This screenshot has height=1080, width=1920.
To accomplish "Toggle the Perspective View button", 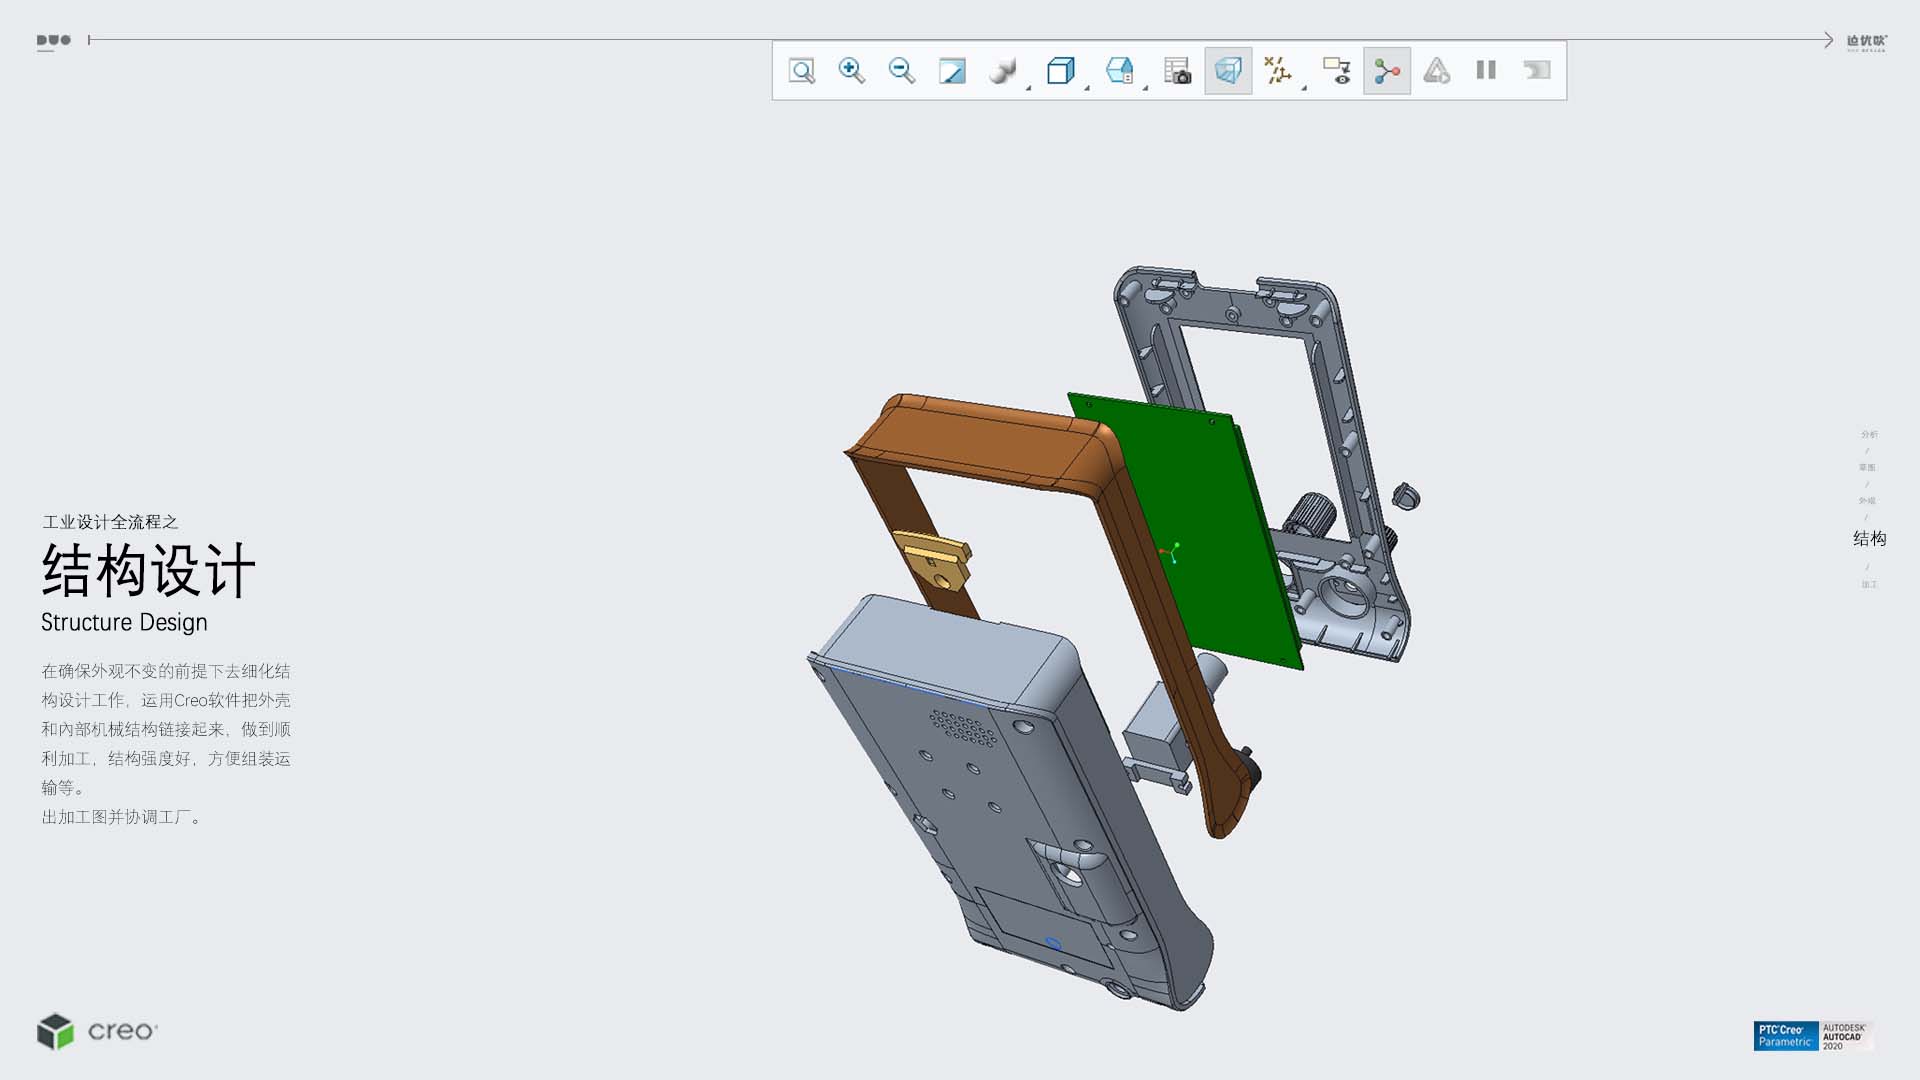I will [1228, 71].
